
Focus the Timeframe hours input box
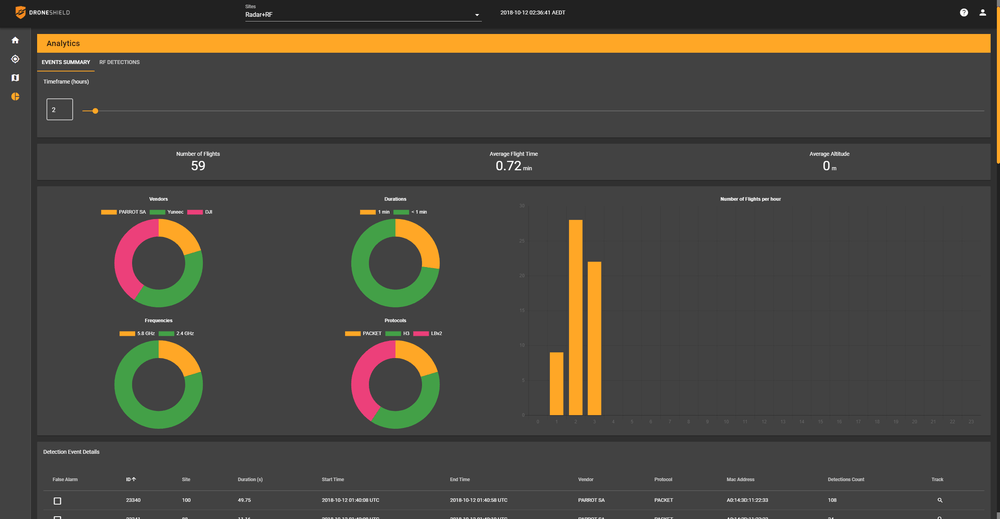coord(59,110)
